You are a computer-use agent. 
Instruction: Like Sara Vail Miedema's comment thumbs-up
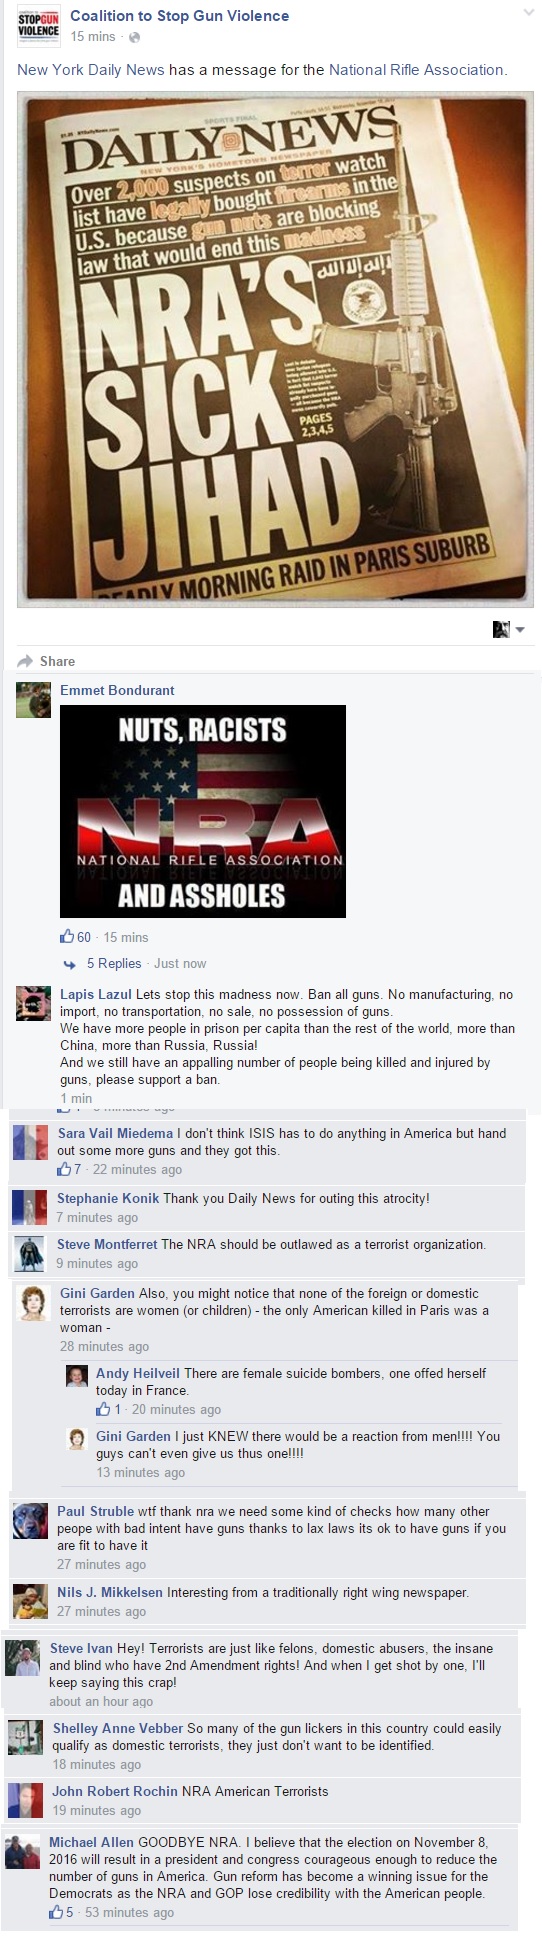[x=64, y=1169]
